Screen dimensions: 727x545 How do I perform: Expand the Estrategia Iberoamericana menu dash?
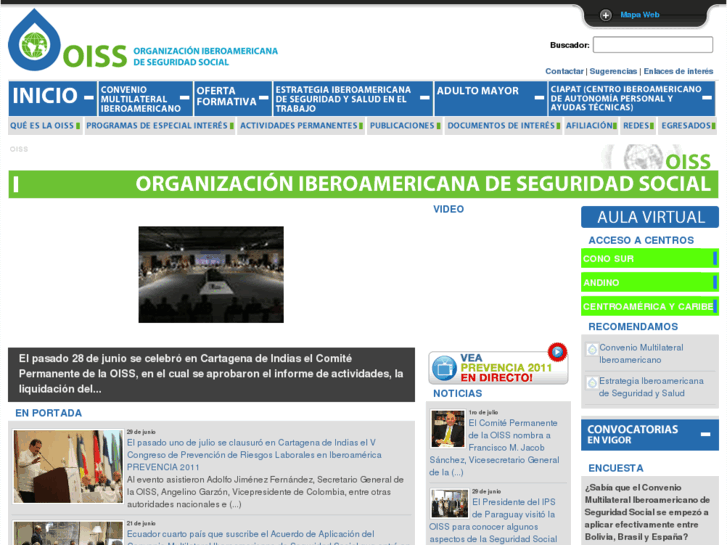click(424, 97)
